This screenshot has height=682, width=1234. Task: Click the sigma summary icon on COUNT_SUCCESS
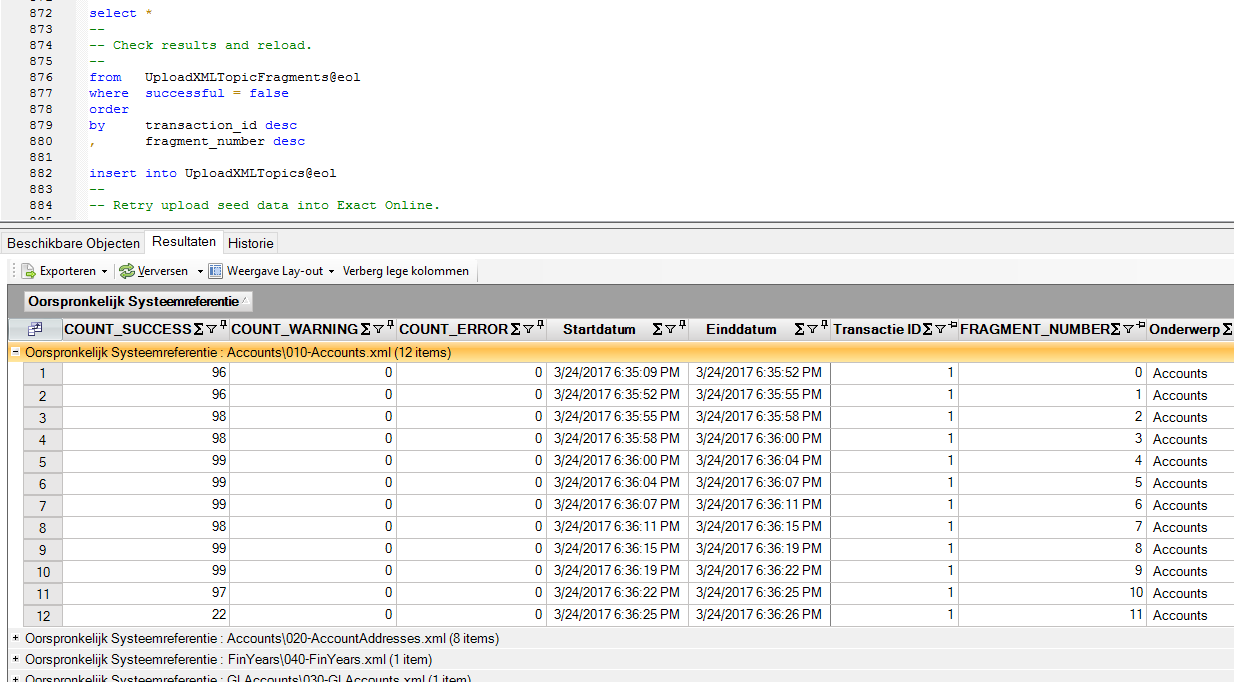coord(198,329)
